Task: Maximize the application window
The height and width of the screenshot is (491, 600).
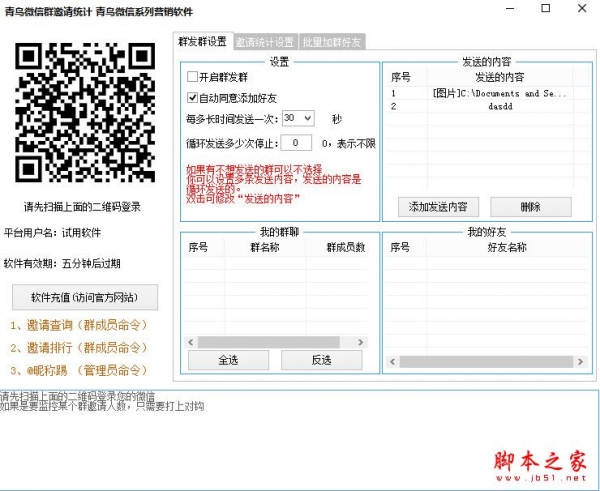Action: pyautogui.click(x=546, y=8)
